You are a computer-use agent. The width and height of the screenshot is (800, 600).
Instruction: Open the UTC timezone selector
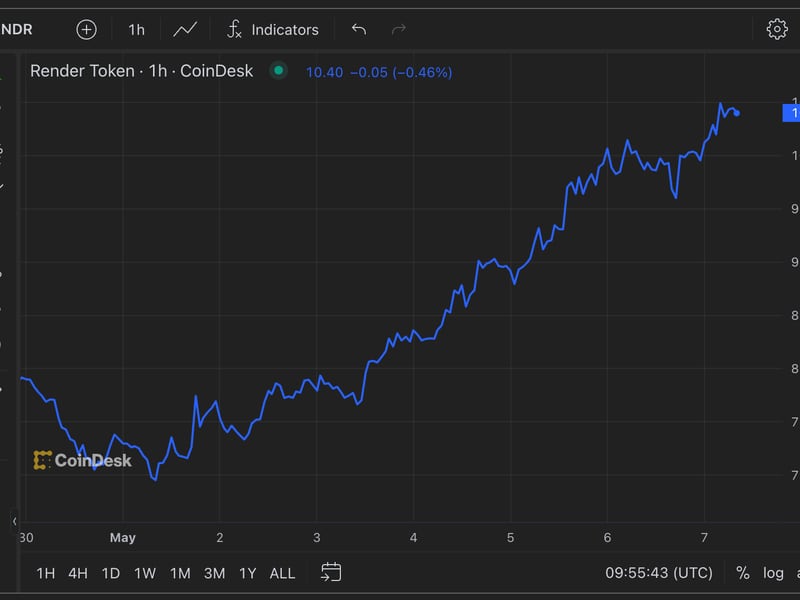coord(659,573)
